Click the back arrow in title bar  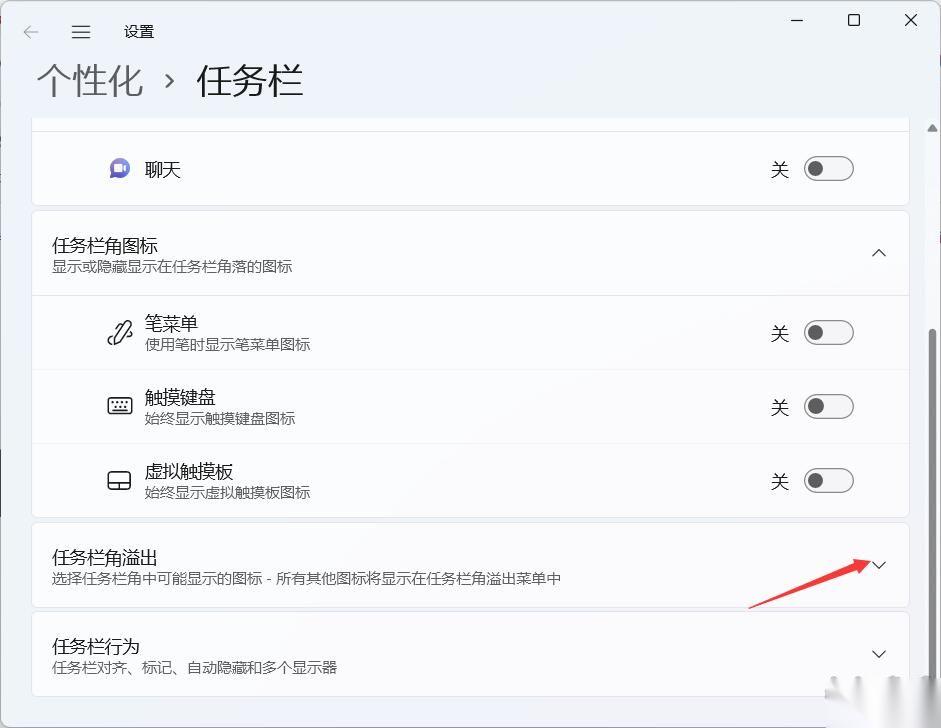point(31,32)
